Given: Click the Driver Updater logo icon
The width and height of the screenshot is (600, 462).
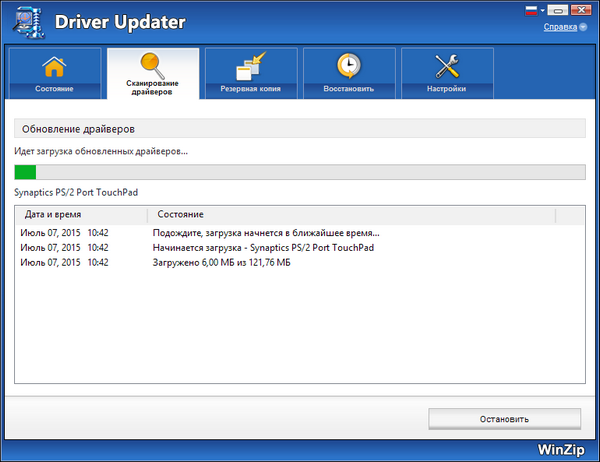Looking at the screenshot, I should [x=28, y=23].
